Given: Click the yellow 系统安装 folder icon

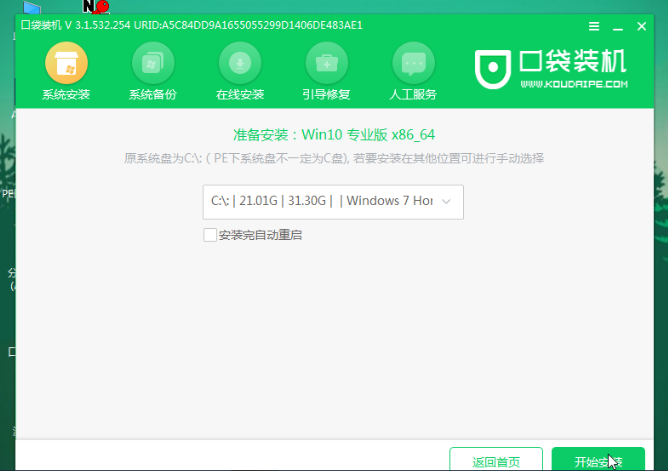Looking at the screenshot, I should click(x=66, y=64).
